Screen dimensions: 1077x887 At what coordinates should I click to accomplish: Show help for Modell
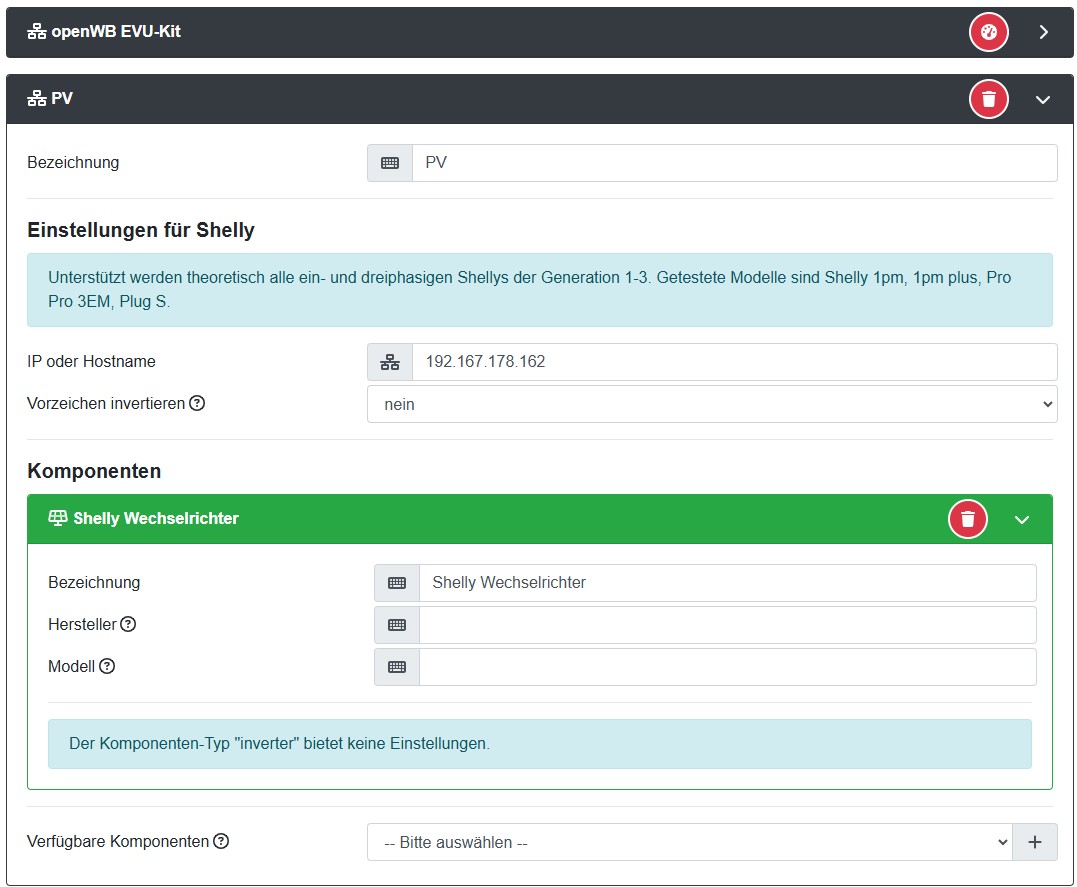tap(107, 666)
